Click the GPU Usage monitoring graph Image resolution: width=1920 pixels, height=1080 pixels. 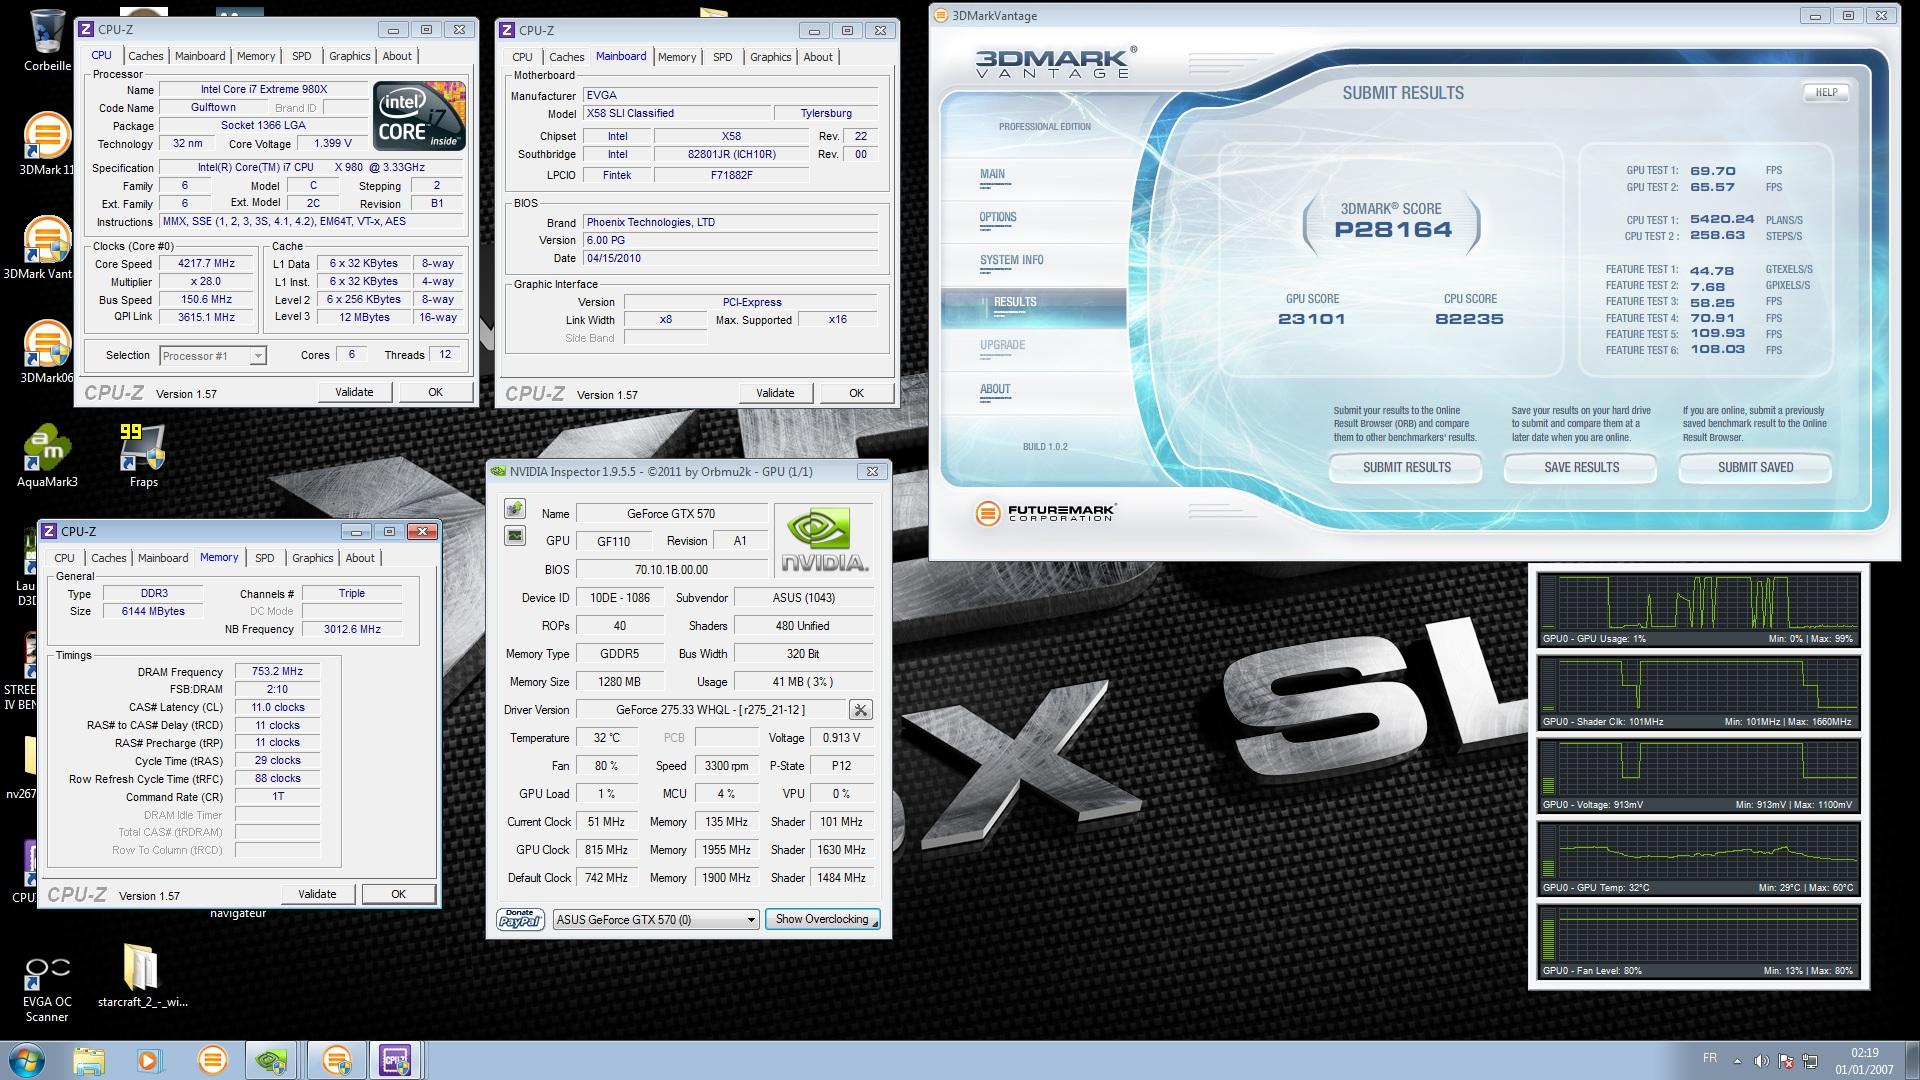pyautogui.click(x=1698, y=610)
